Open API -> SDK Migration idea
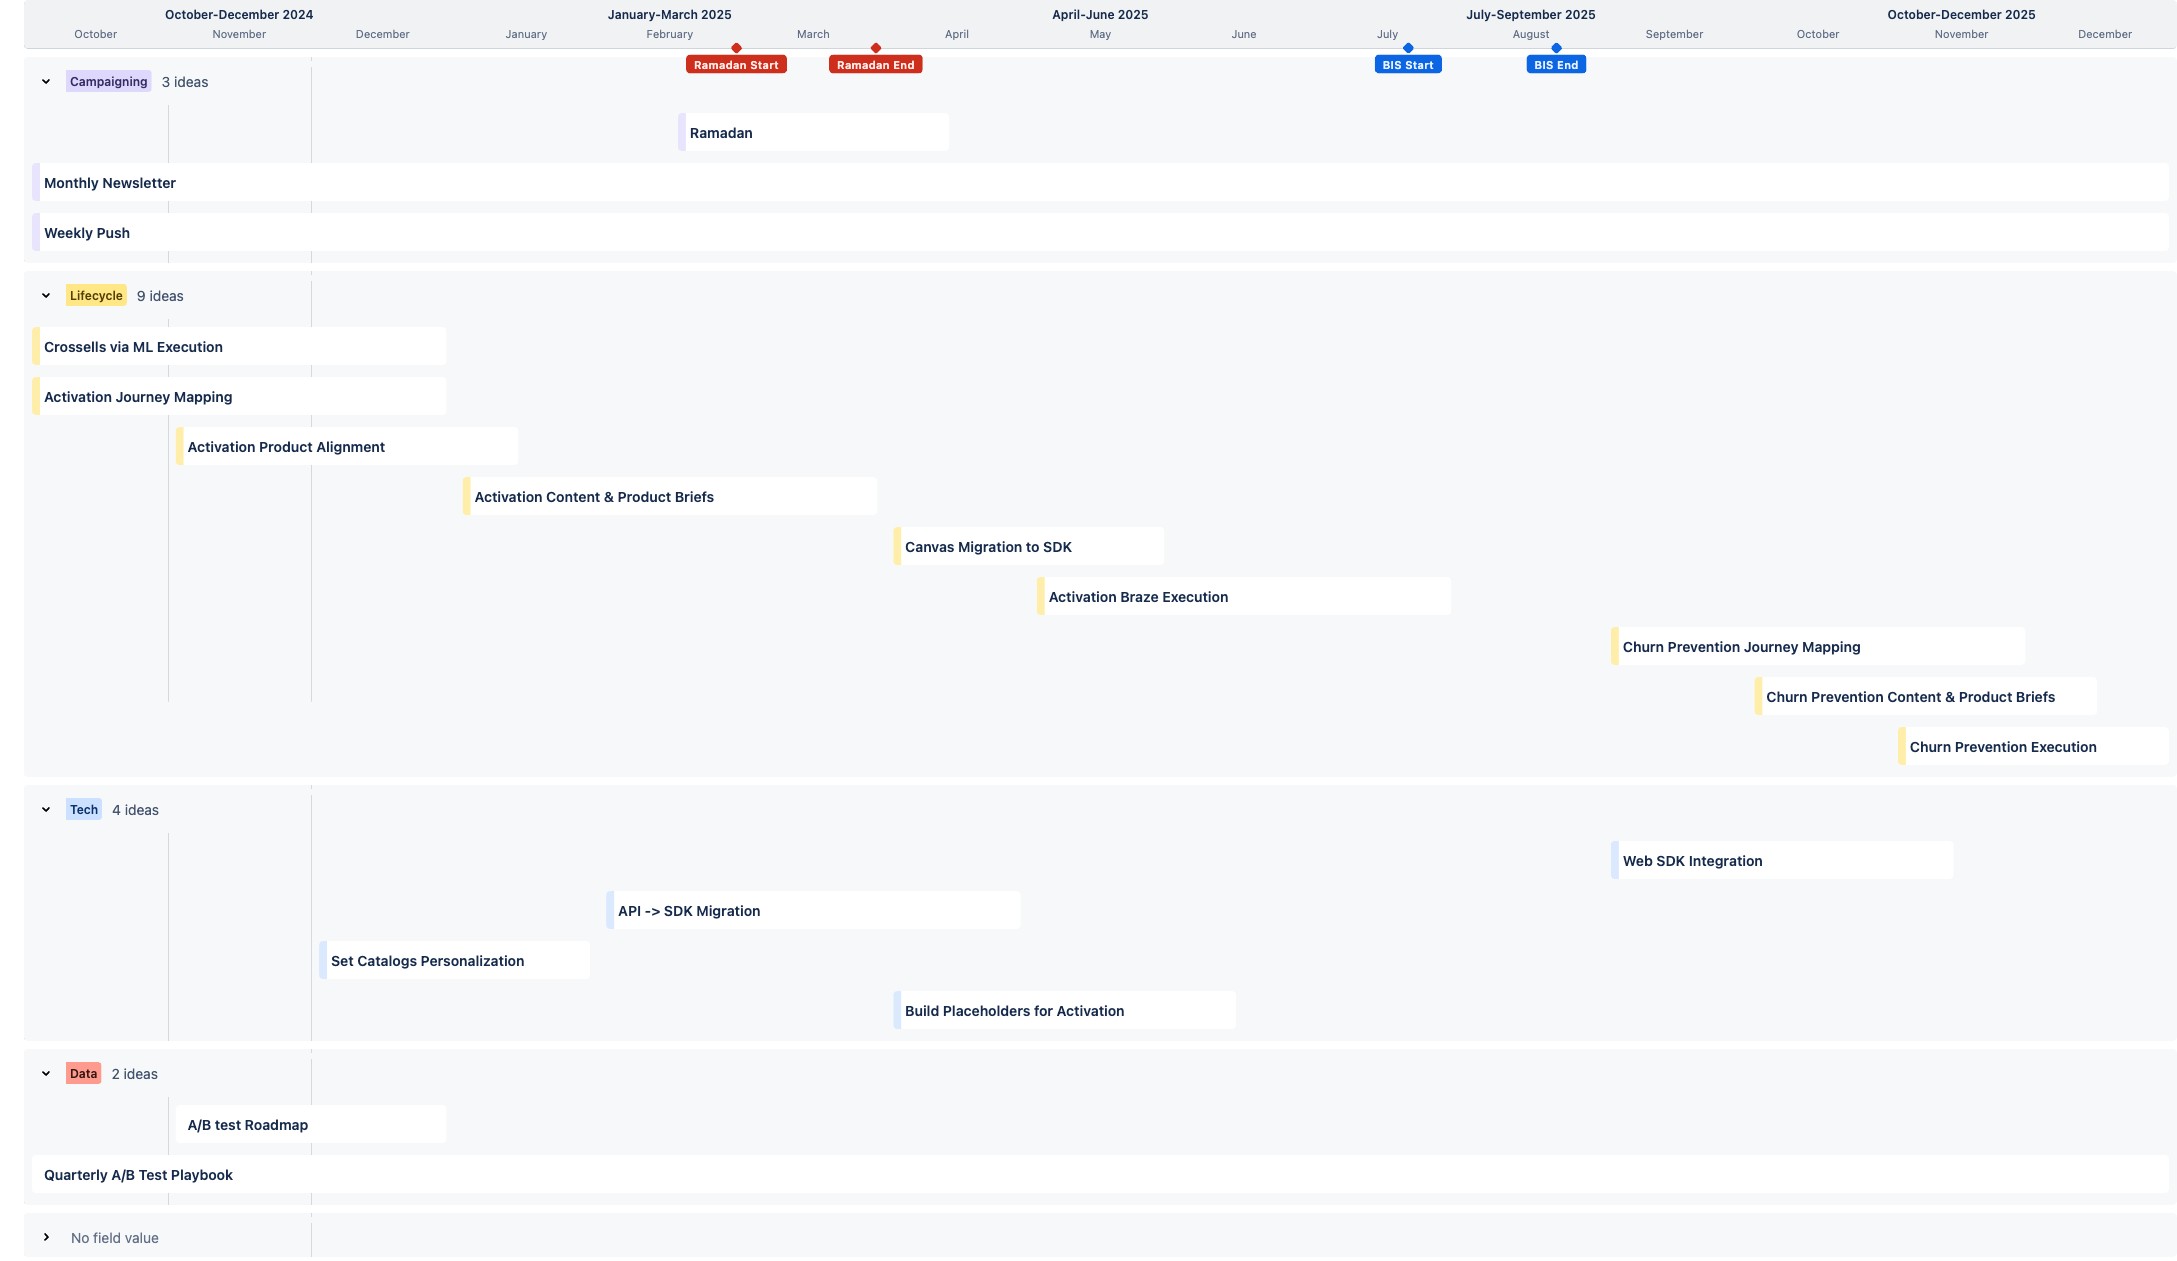The width and height of the screenshot is (2177, 1261). coord(813,910)
